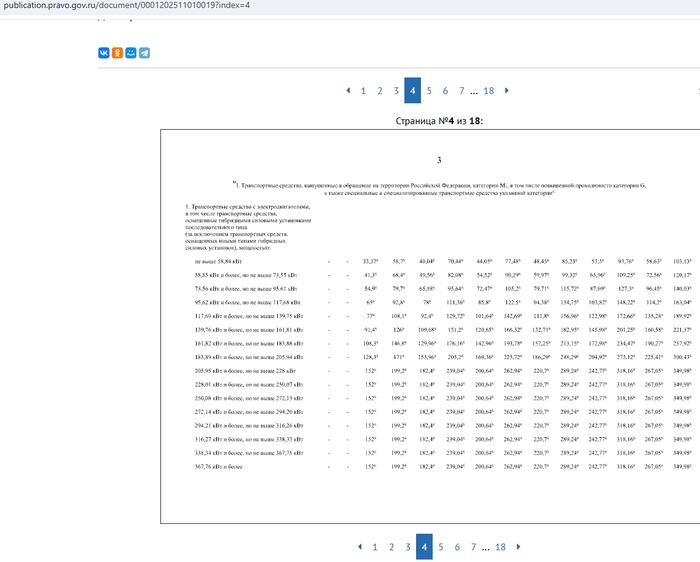Go to next page using top right arrow
The image size is (700, 562).
point(507,91)
